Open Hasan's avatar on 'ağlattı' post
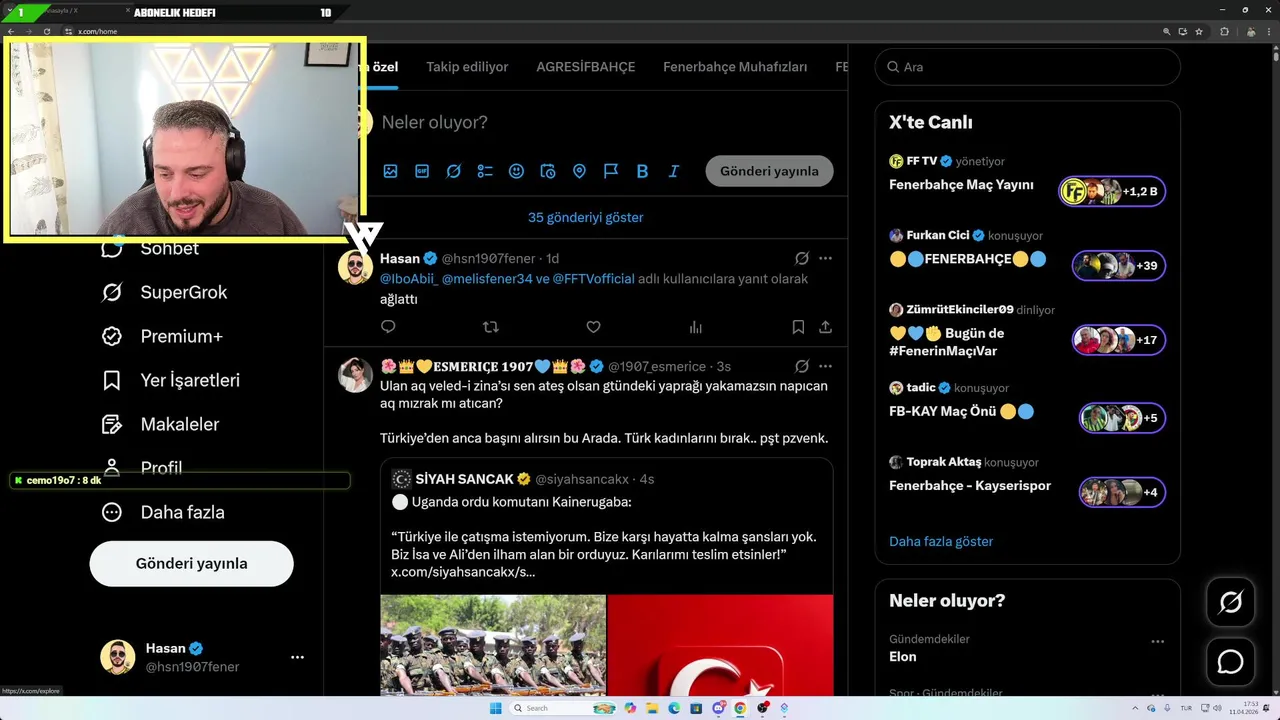 (x=355, y=267)
